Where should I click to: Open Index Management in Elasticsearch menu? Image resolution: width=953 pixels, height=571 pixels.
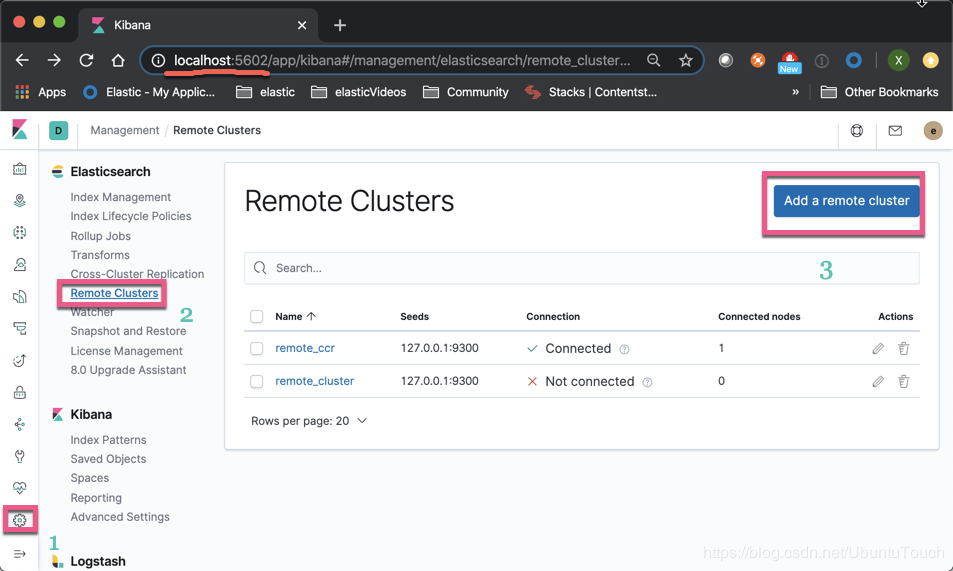120,197
